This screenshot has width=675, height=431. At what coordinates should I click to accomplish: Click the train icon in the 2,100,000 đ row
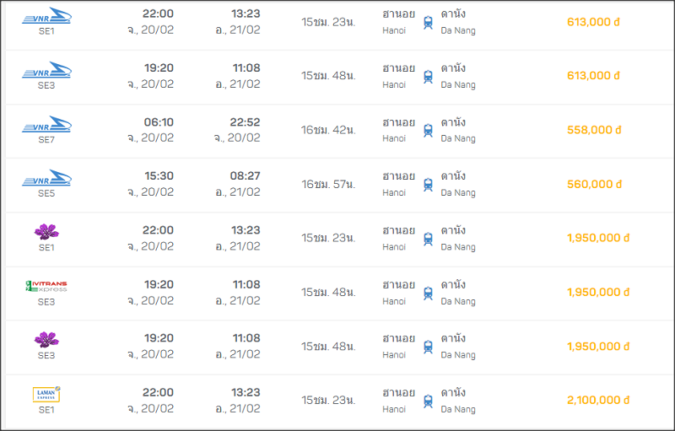(x=428, y=401)
